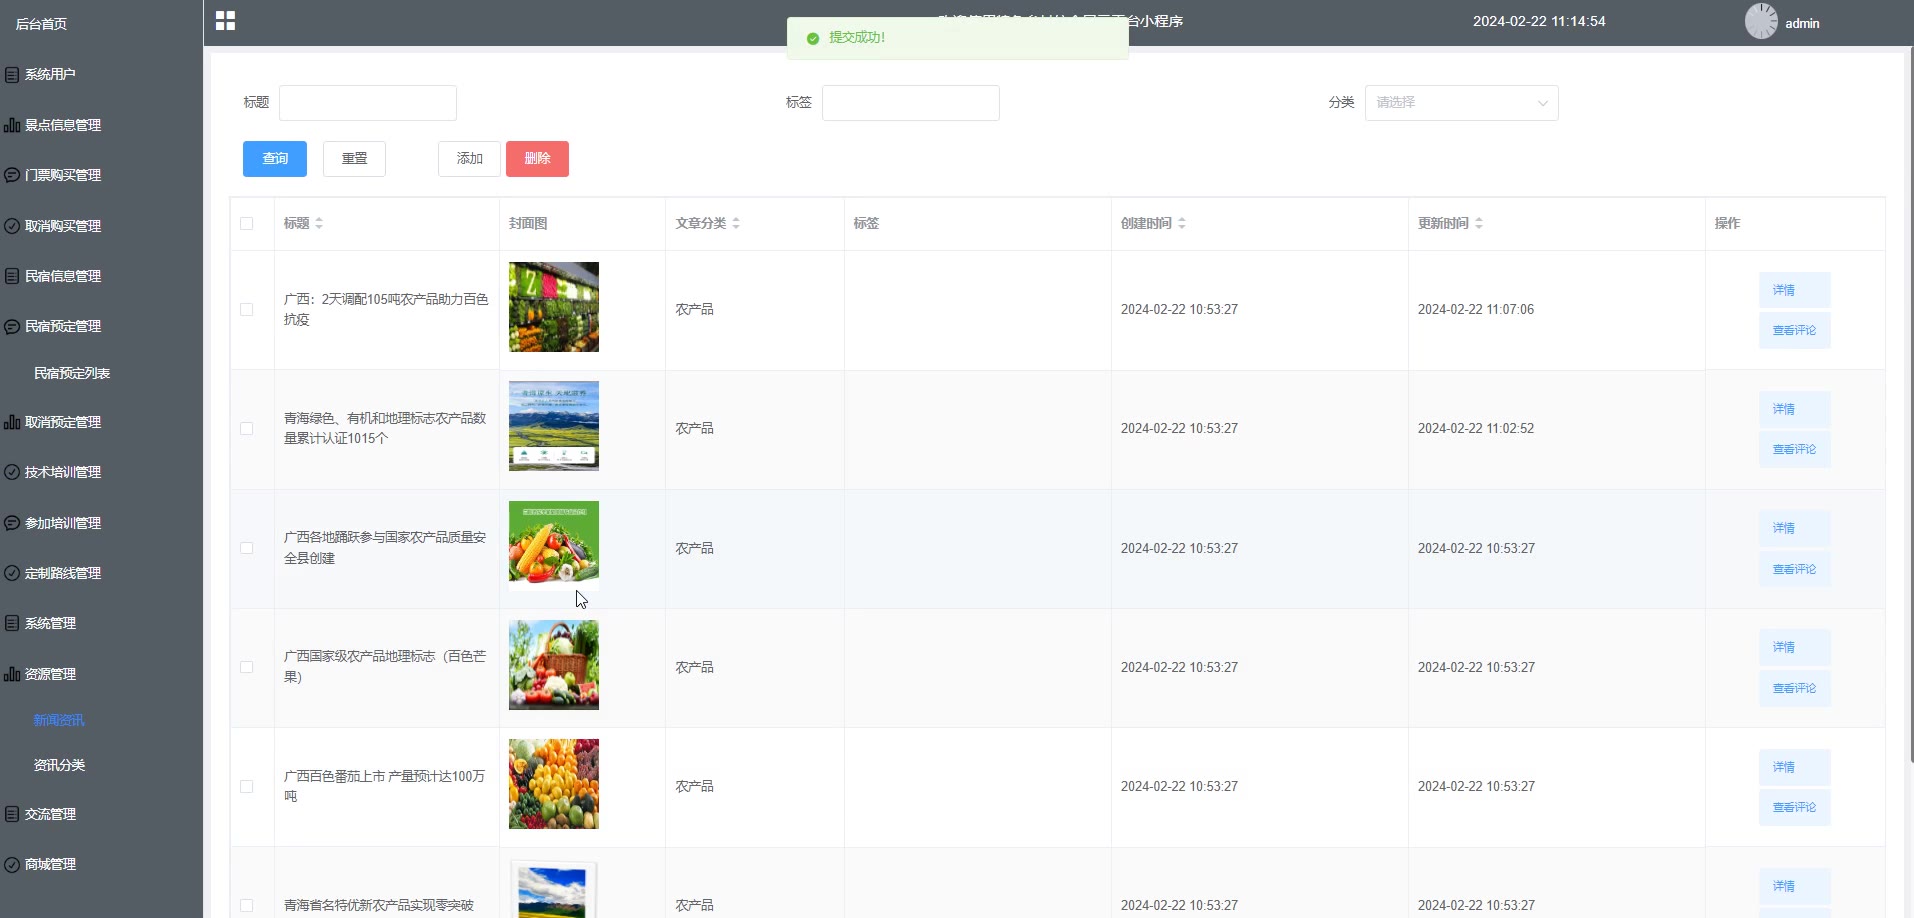The width and height of the screenshot is (1914, 918).
Task: Click the 参加培训管理 chat-bubble icon
Action: point(12,523)
